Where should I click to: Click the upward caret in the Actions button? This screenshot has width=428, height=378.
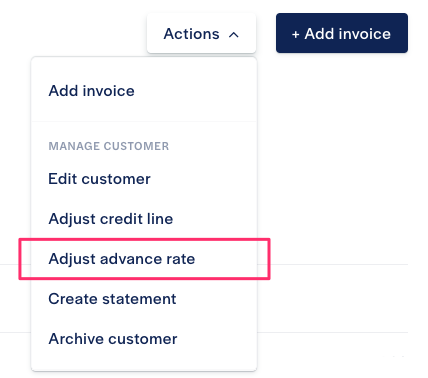234,35
